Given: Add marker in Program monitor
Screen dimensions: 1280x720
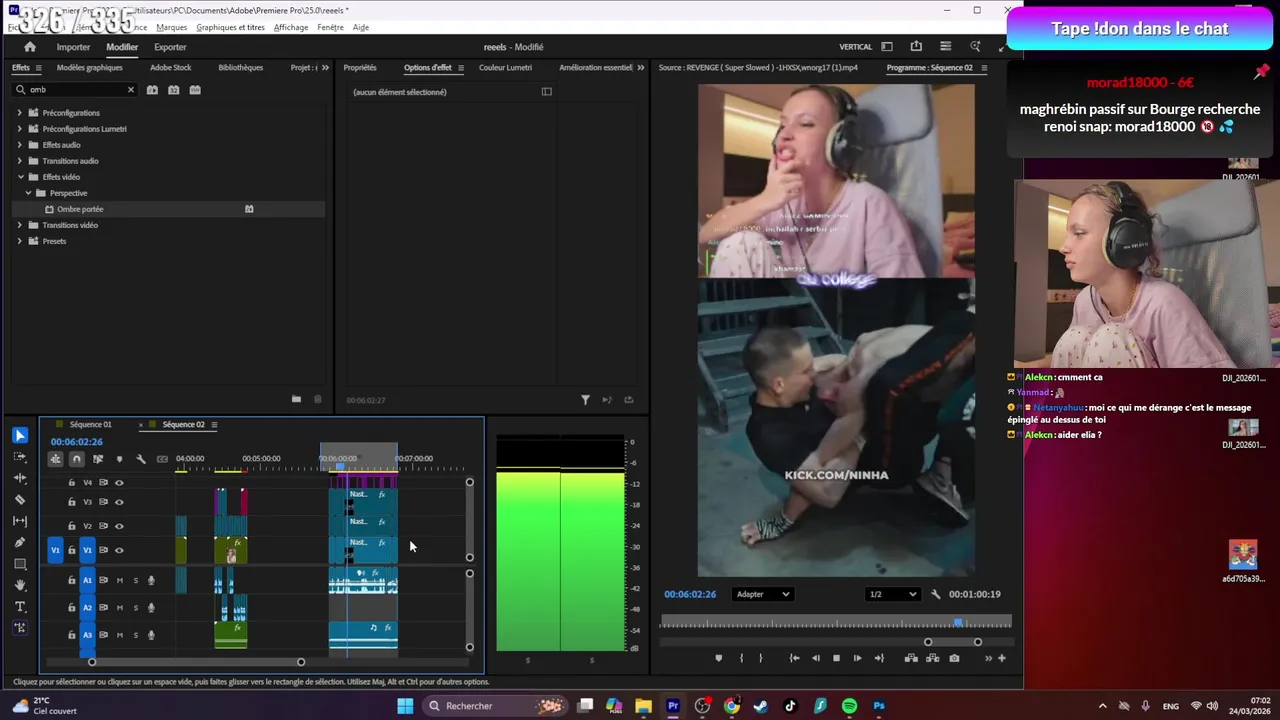Looking at the screenshot, I should (718, 658).
